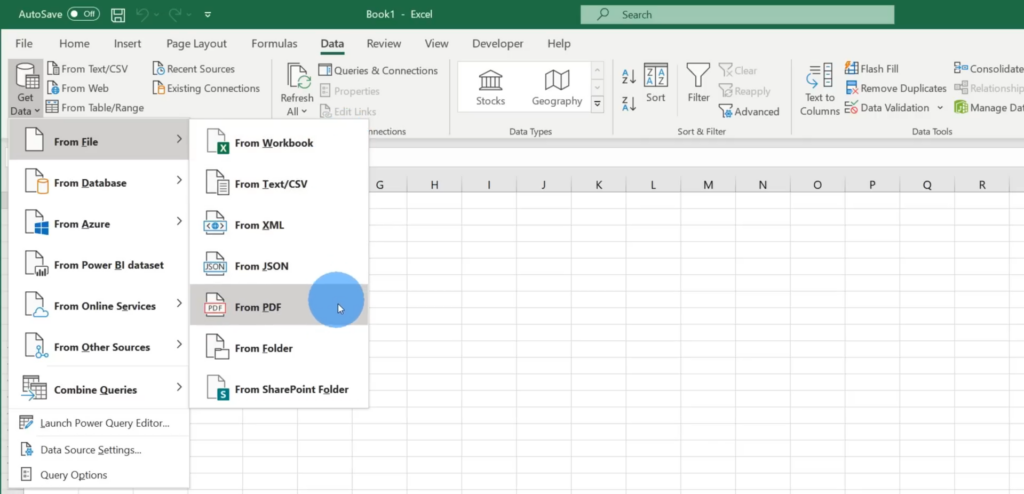
Task: Open Existing Connections
Action: click(206, 88)
